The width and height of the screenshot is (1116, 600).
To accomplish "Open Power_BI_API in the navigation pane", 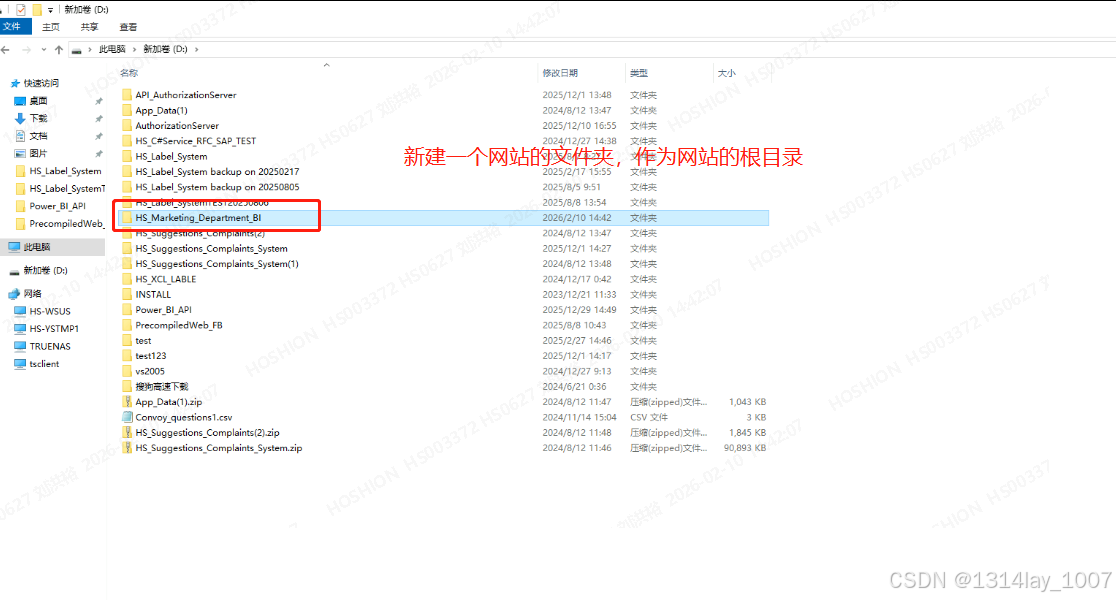I will pos(58,206).
